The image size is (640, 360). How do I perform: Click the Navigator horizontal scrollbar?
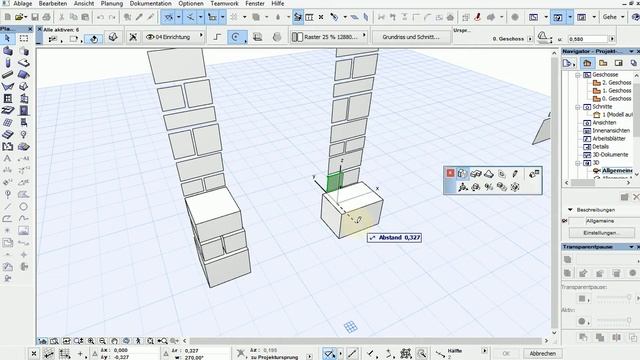[x=582, y=183]
